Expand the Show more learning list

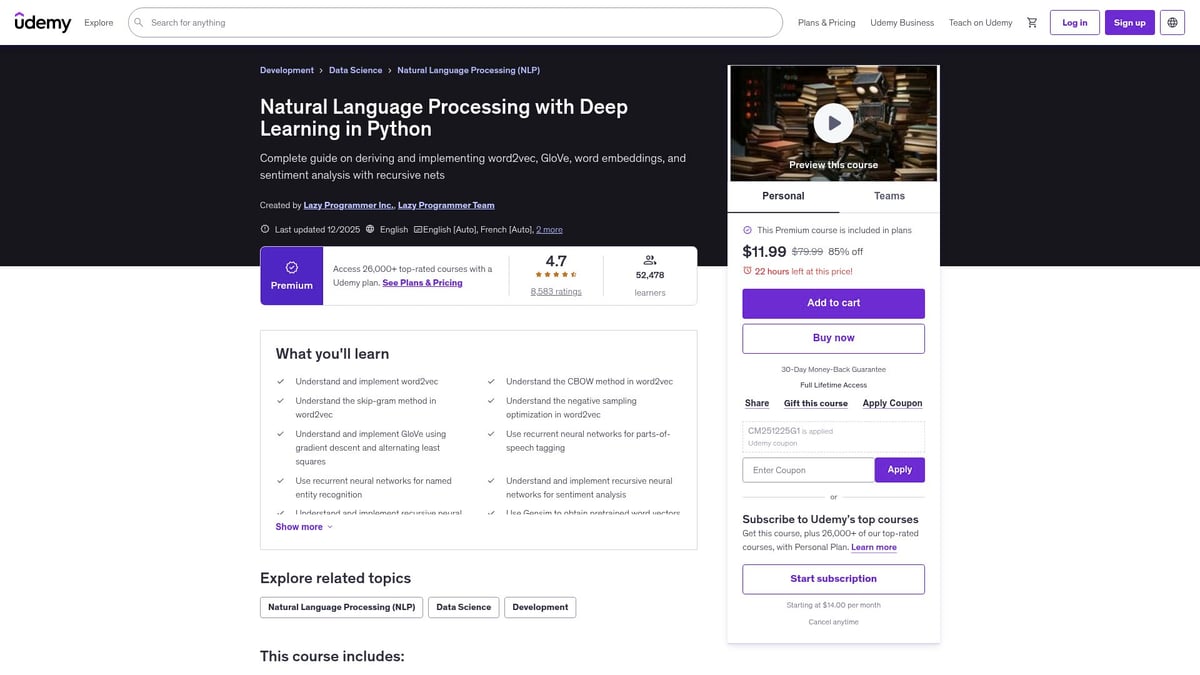click(304, 527)
